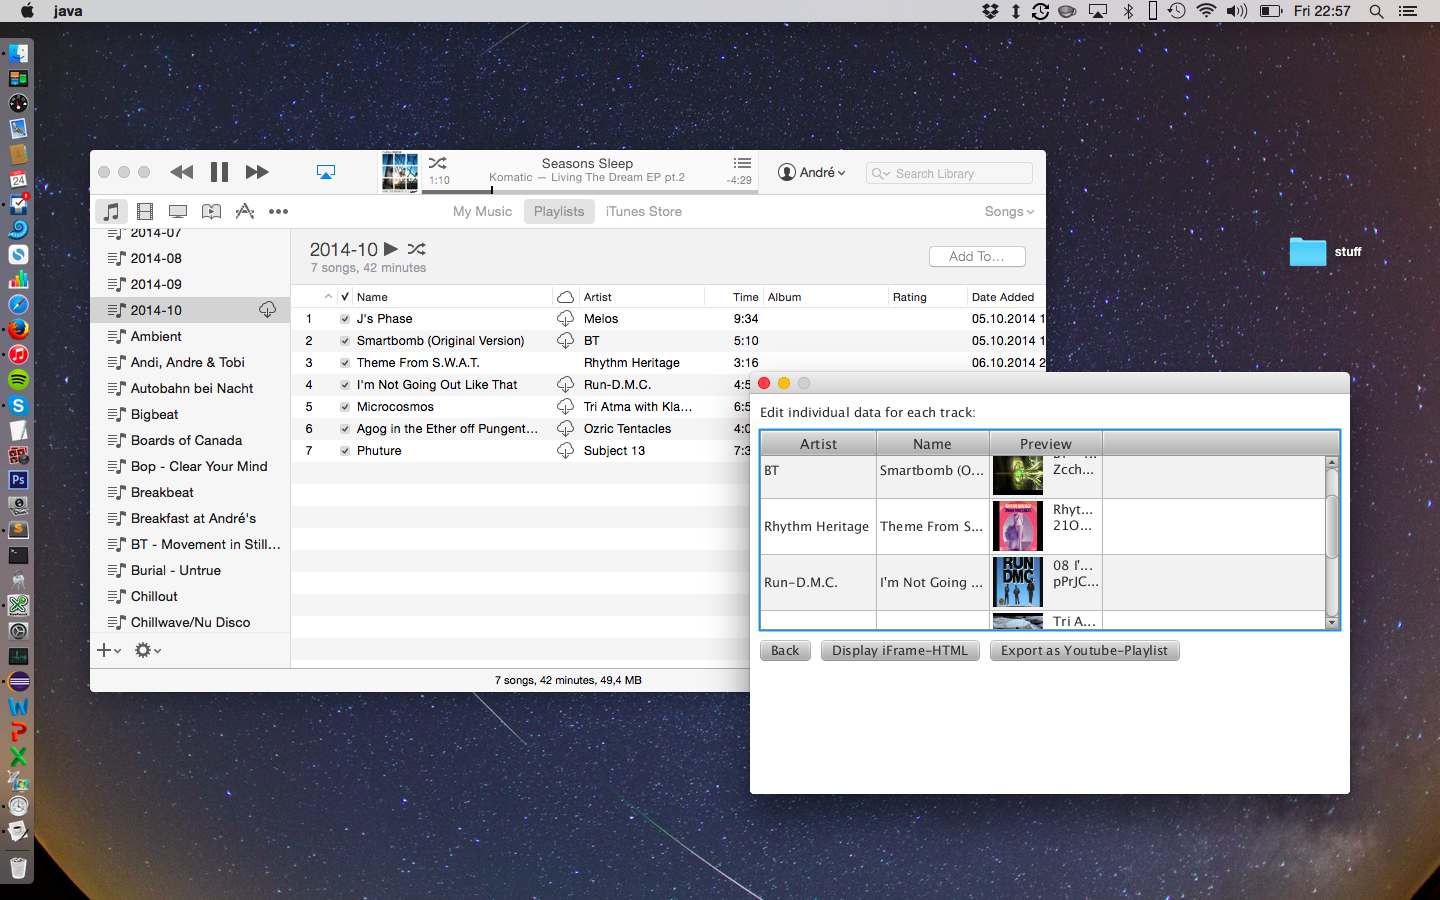This screenshot has width=1440, height=900.
Task: Click the Seasons Sleep album artwork thumbnail
Action: [400, 172]
